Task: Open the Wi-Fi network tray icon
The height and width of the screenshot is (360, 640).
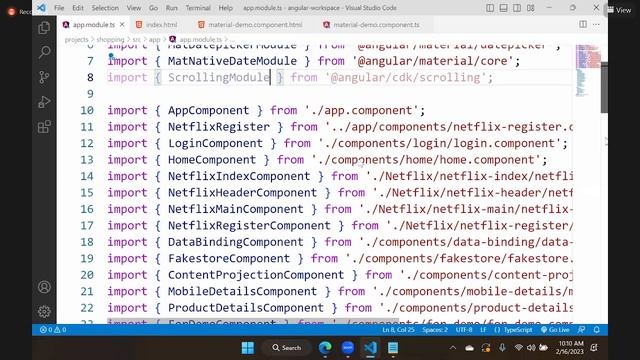Action: pyautogui.click(x=518, y=348)
